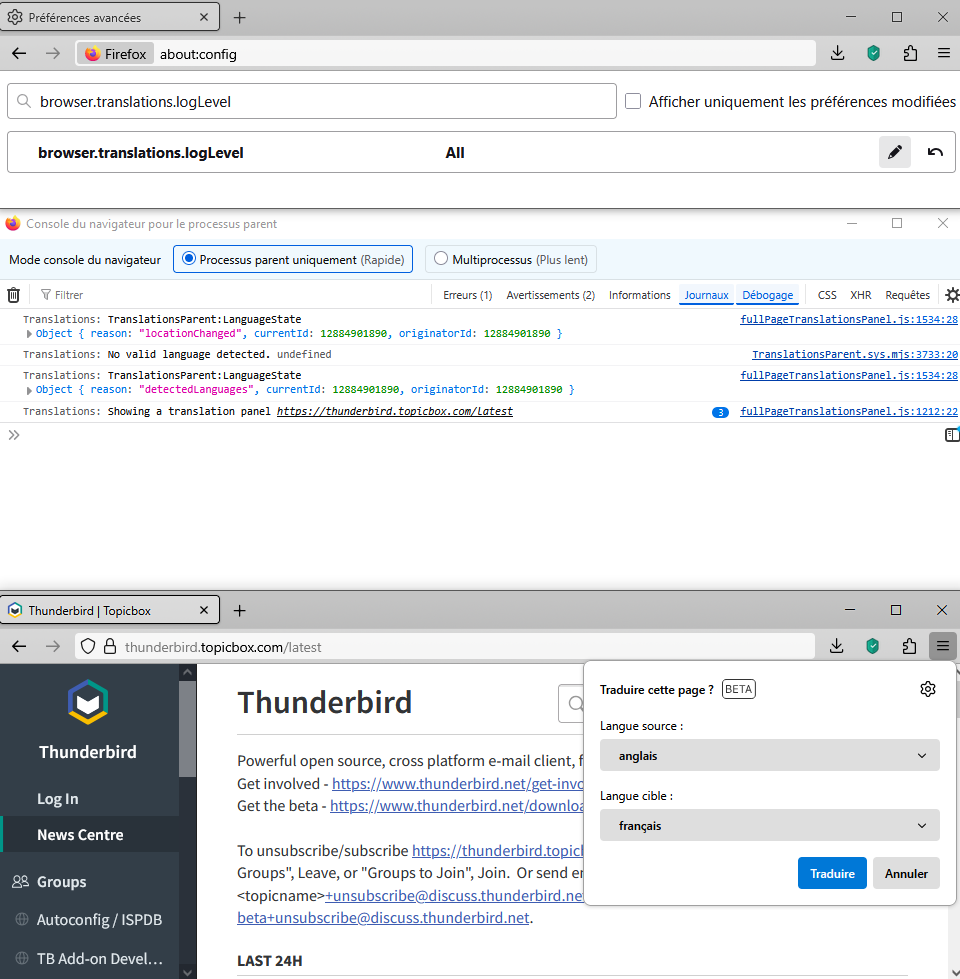The width and height of the screenshot is (960, 979).
Task: Toggle Afficher uniquement les préférences modifiées checkbox
Action: coord(633,101)
